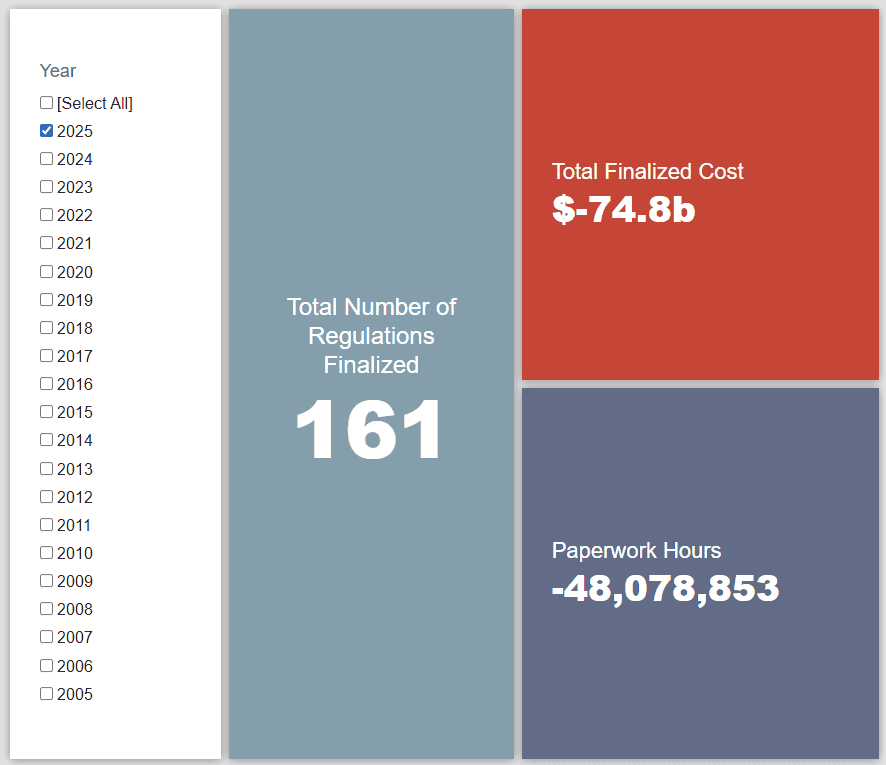
Task: Tick the 2023 checkbox
Action: [47, 187]
